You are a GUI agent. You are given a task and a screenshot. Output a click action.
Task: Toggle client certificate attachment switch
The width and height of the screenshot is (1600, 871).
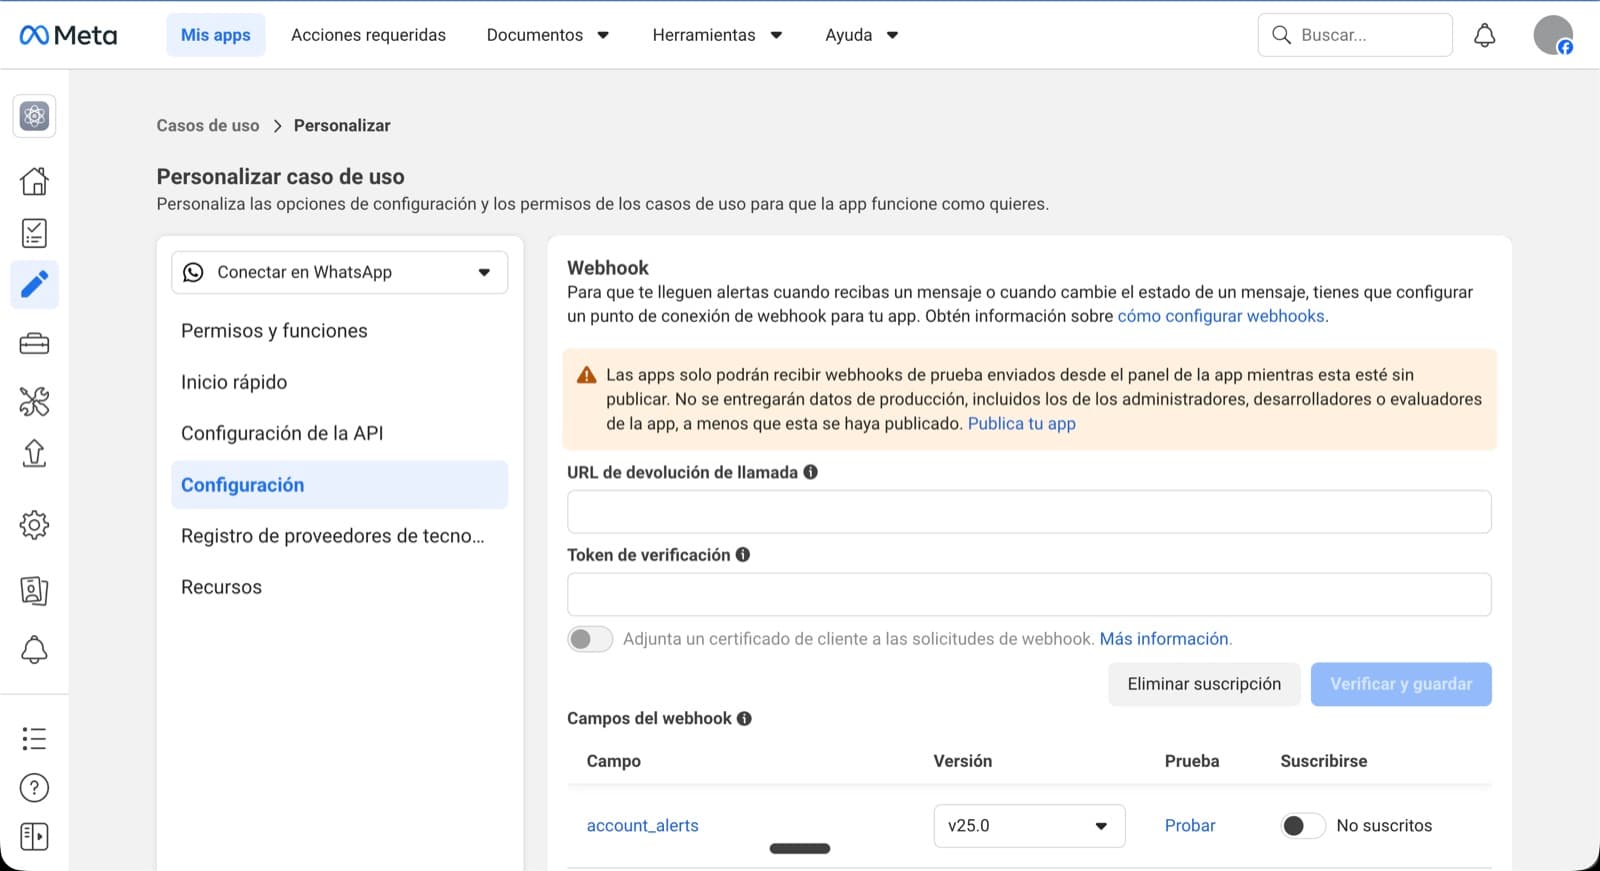click(x=590, y=639)
